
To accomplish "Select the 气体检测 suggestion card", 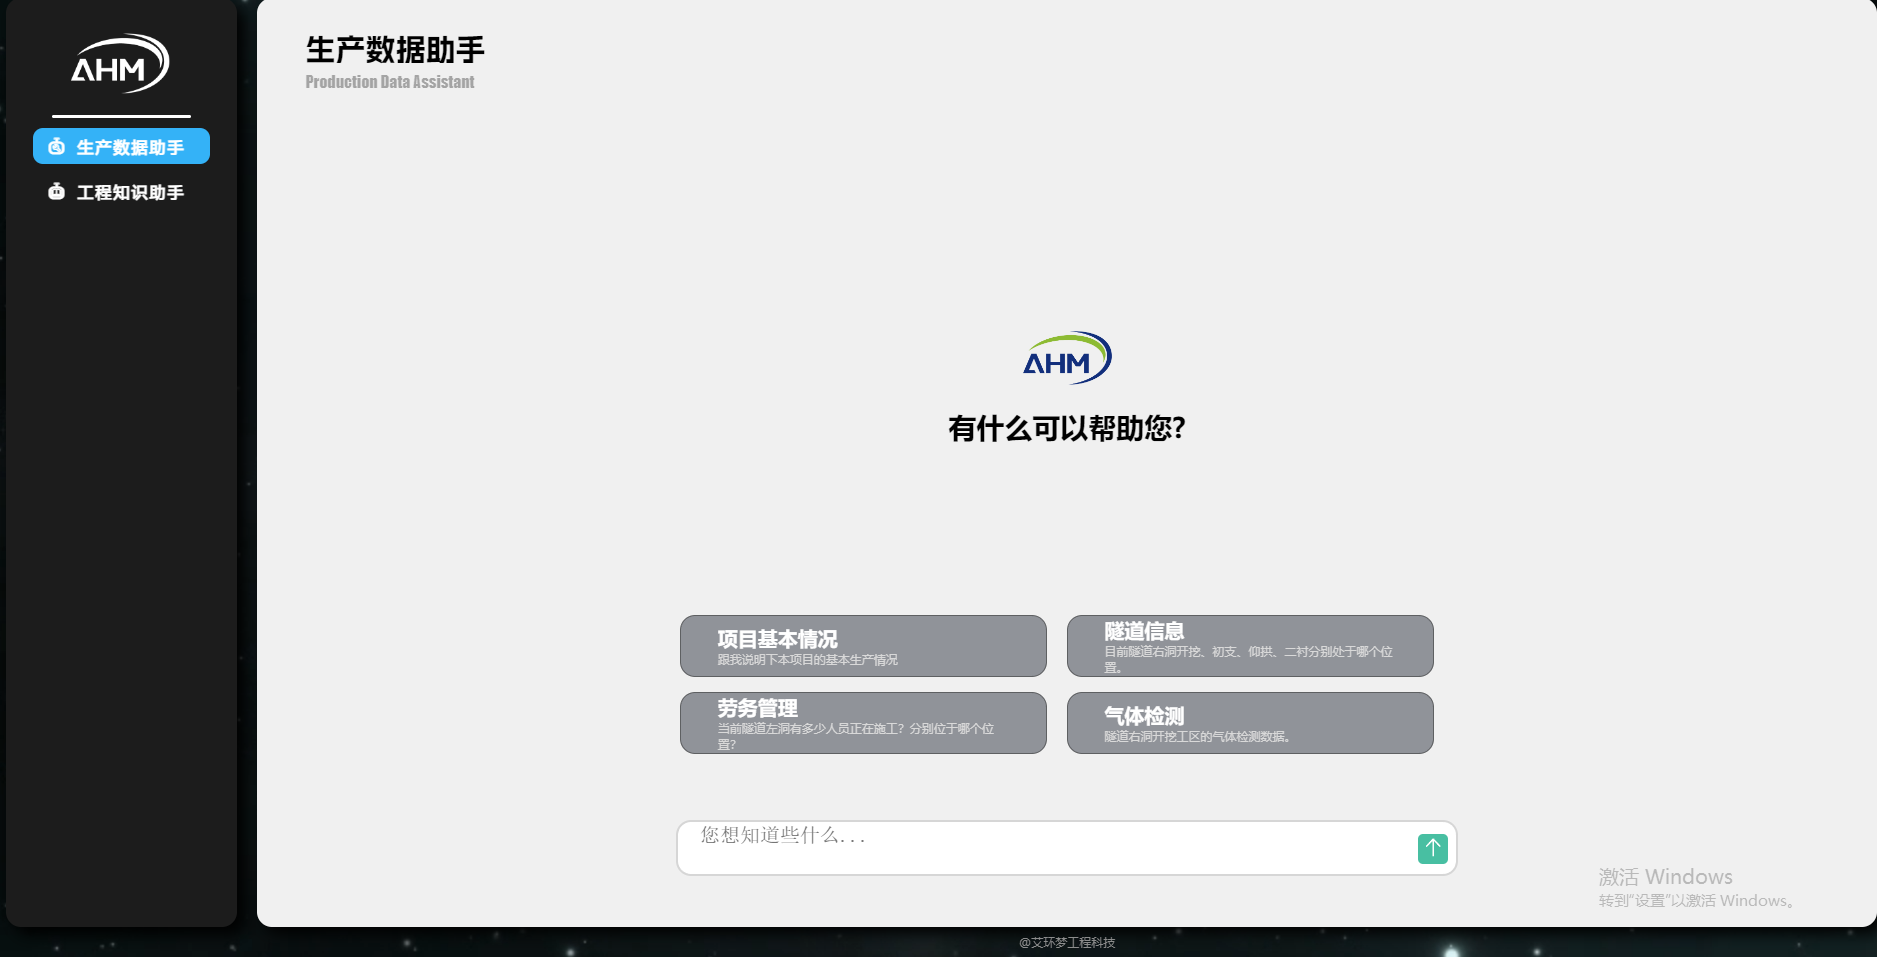I will (x=1250, y=723).
